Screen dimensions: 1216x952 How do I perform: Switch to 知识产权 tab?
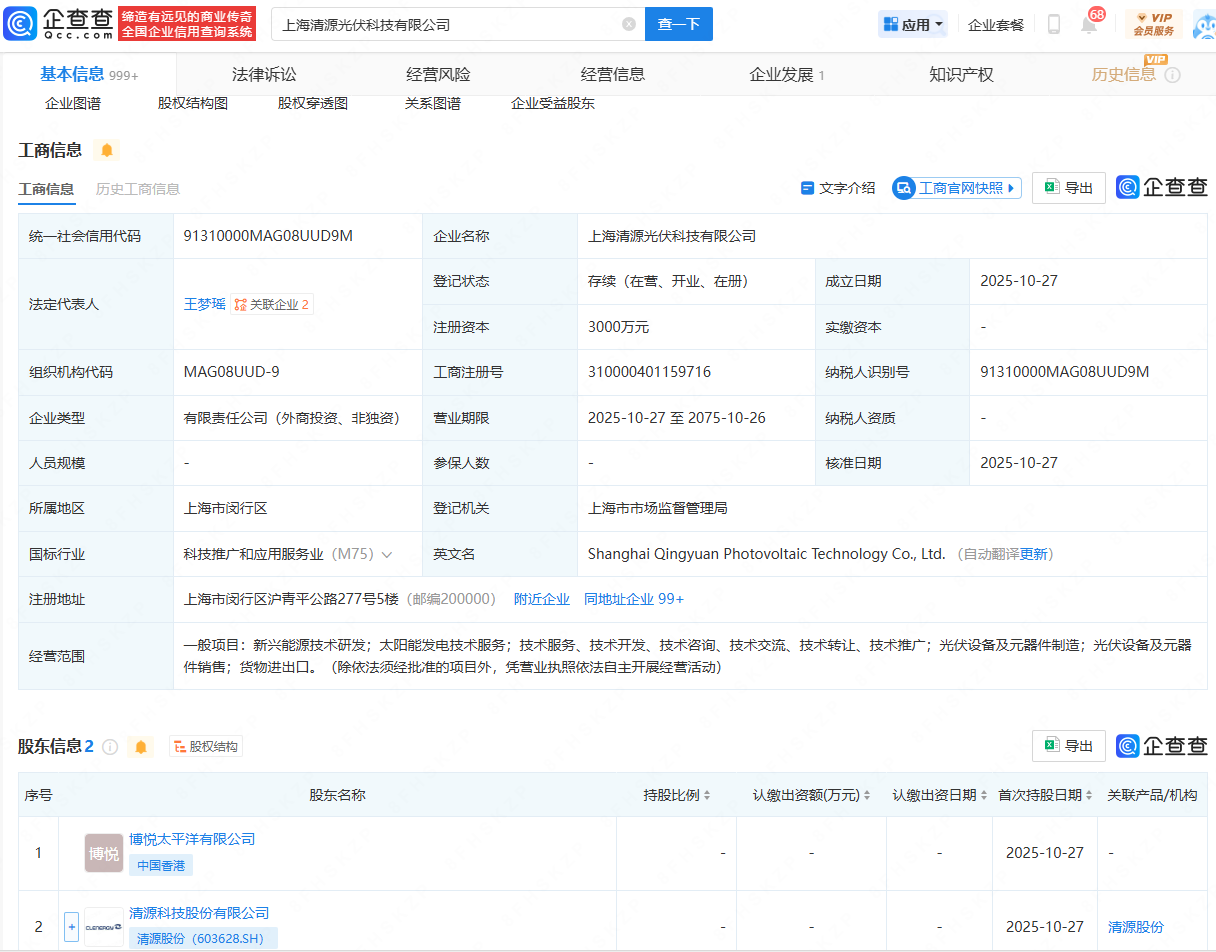coord(961,75)
